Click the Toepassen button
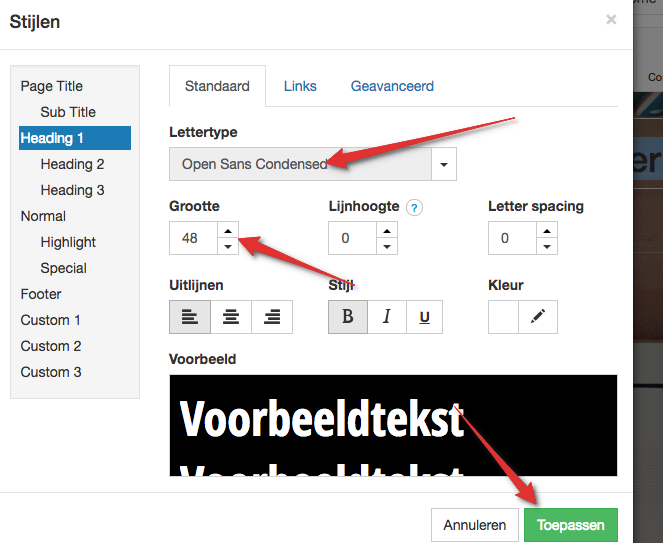 pyautogui.click(x=571, y=525)
